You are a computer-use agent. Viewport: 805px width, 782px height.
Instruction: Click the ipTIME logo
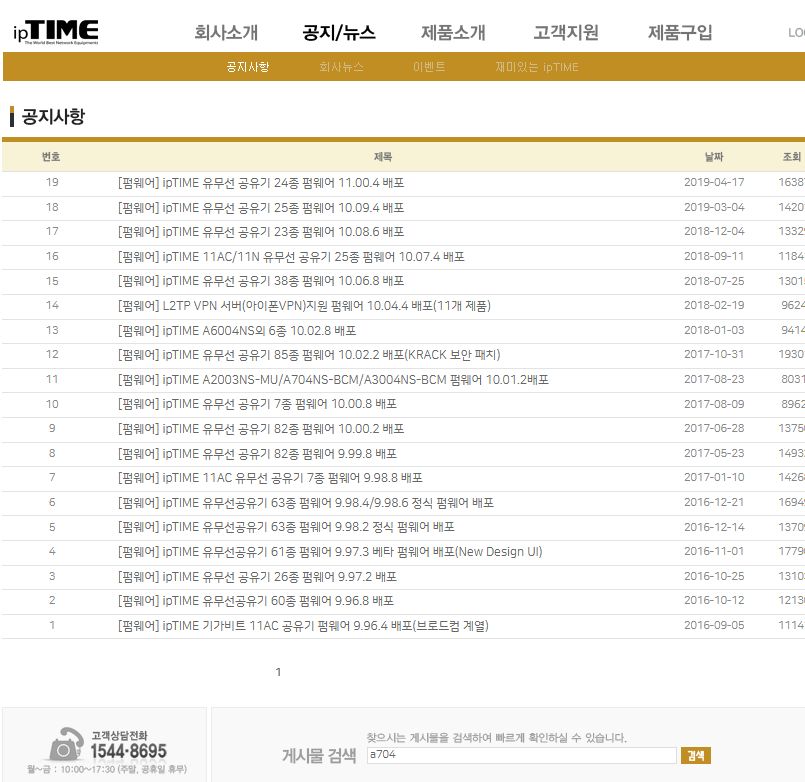coord(55,32)
